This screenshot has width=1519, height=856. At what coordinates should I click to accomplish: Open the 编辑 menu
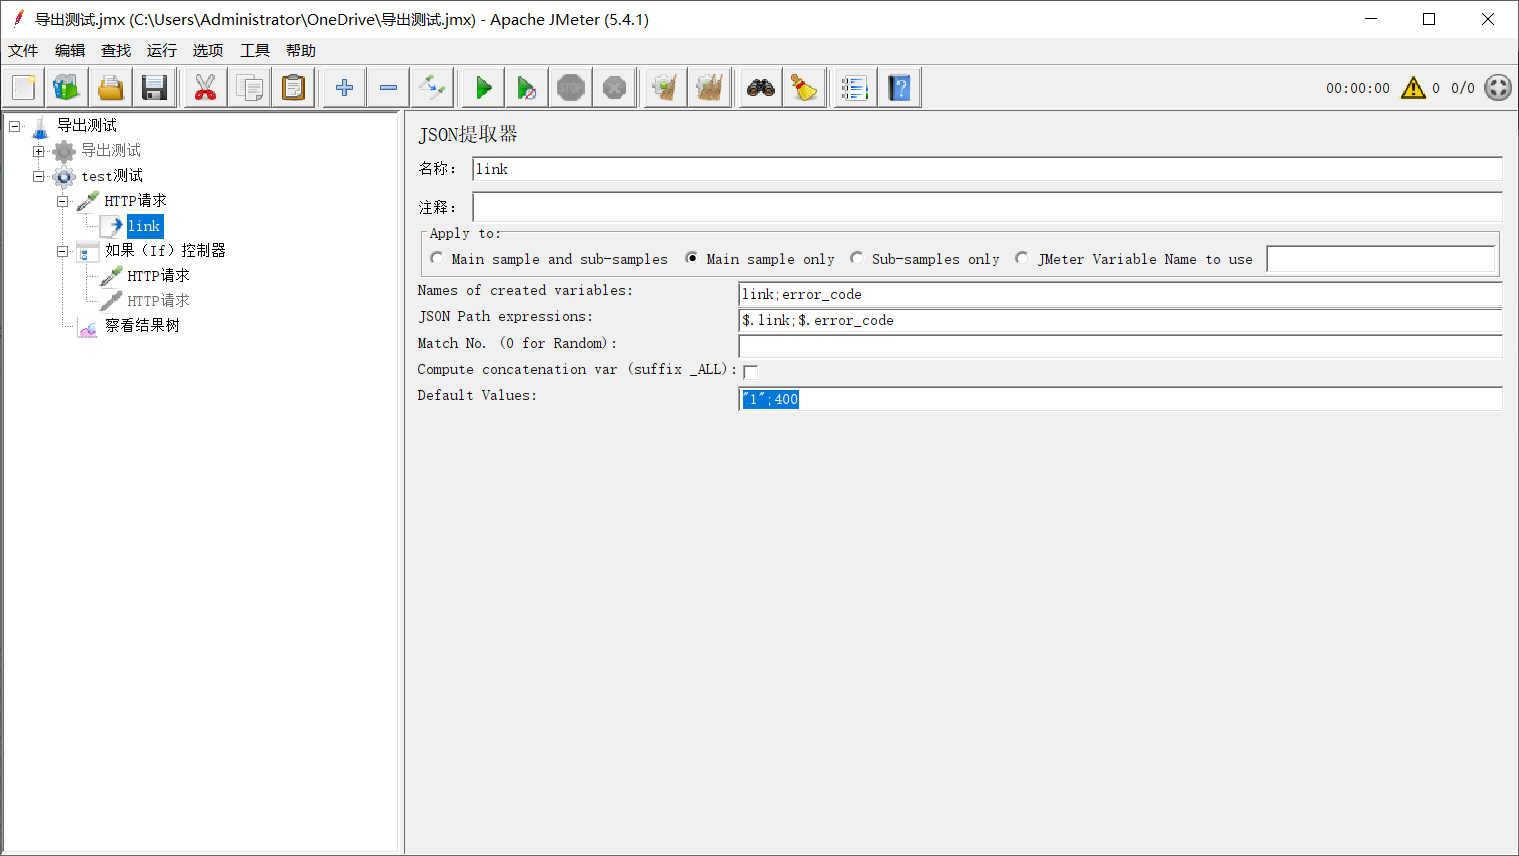click(x=70, y=50)
